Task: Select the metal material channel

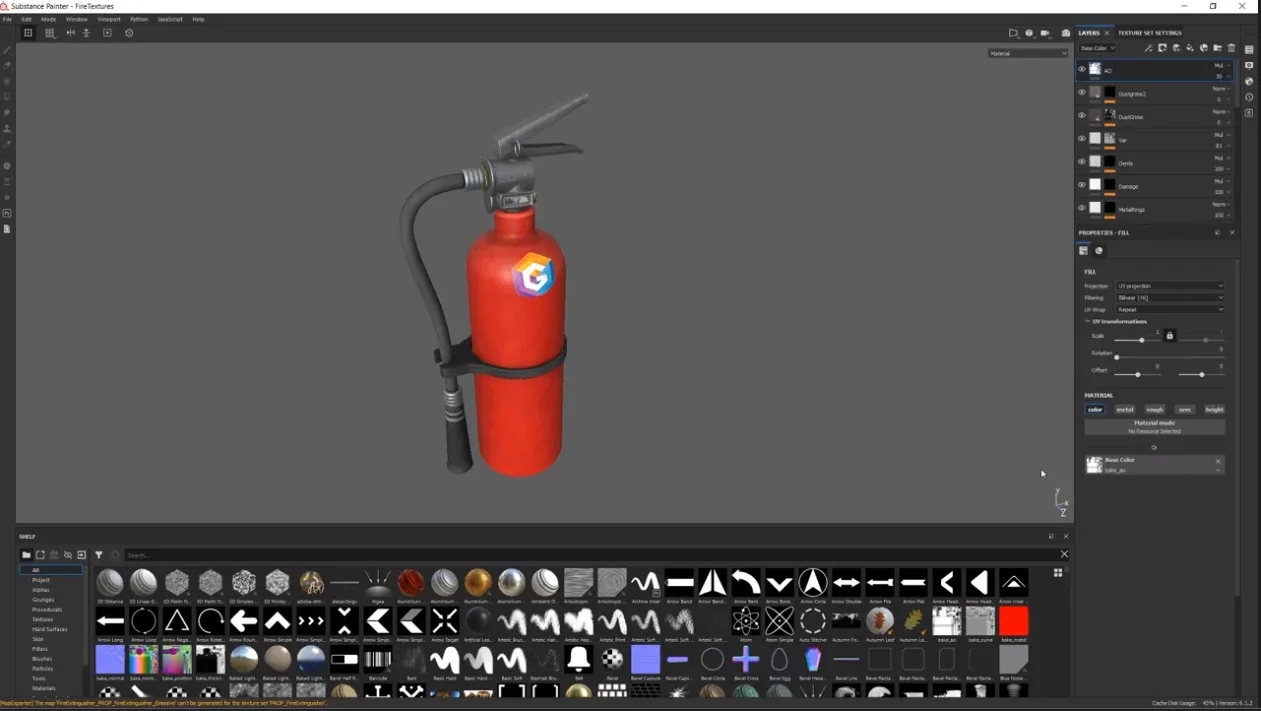Action: 1124,409
